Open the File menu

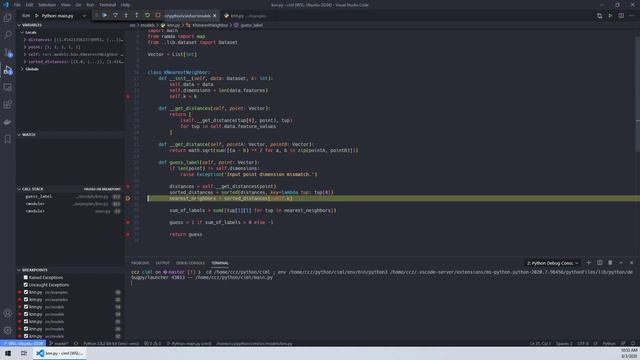(x=17, y=5)
